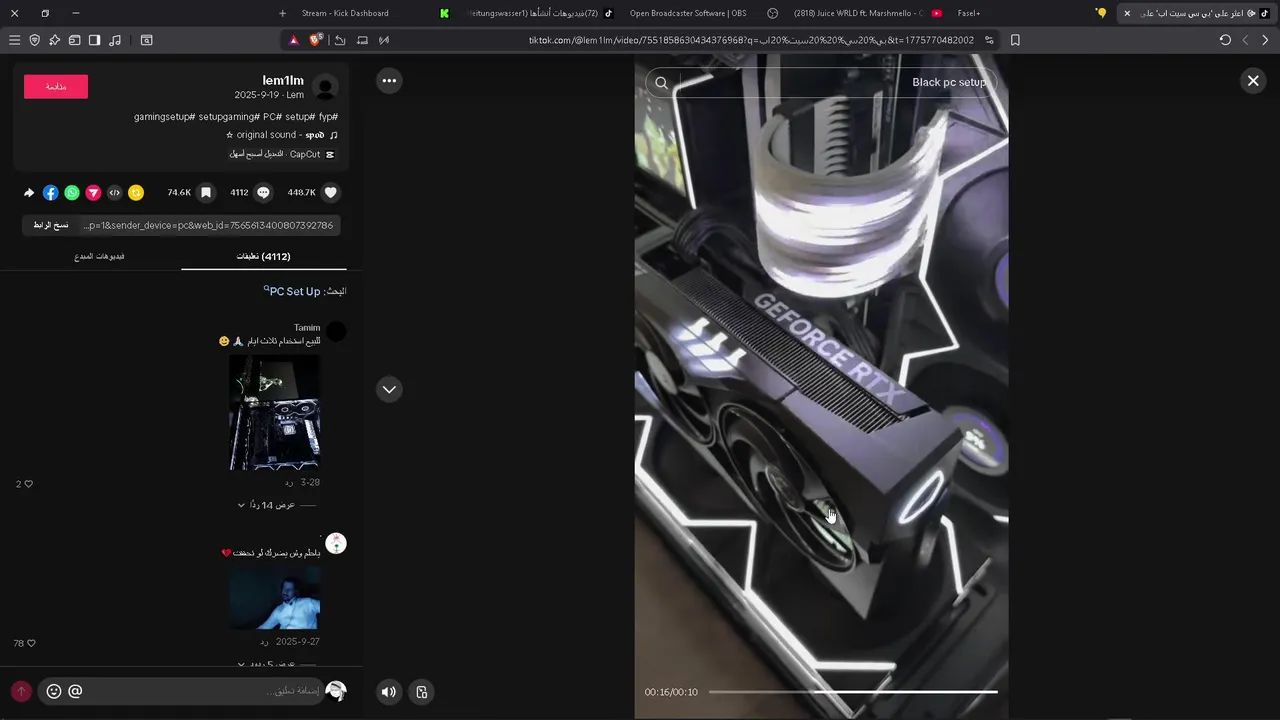Screen dimensions: 1280x720
Task: Click the pink follow button
Action: pyautogui.click(x=56, y=87)
